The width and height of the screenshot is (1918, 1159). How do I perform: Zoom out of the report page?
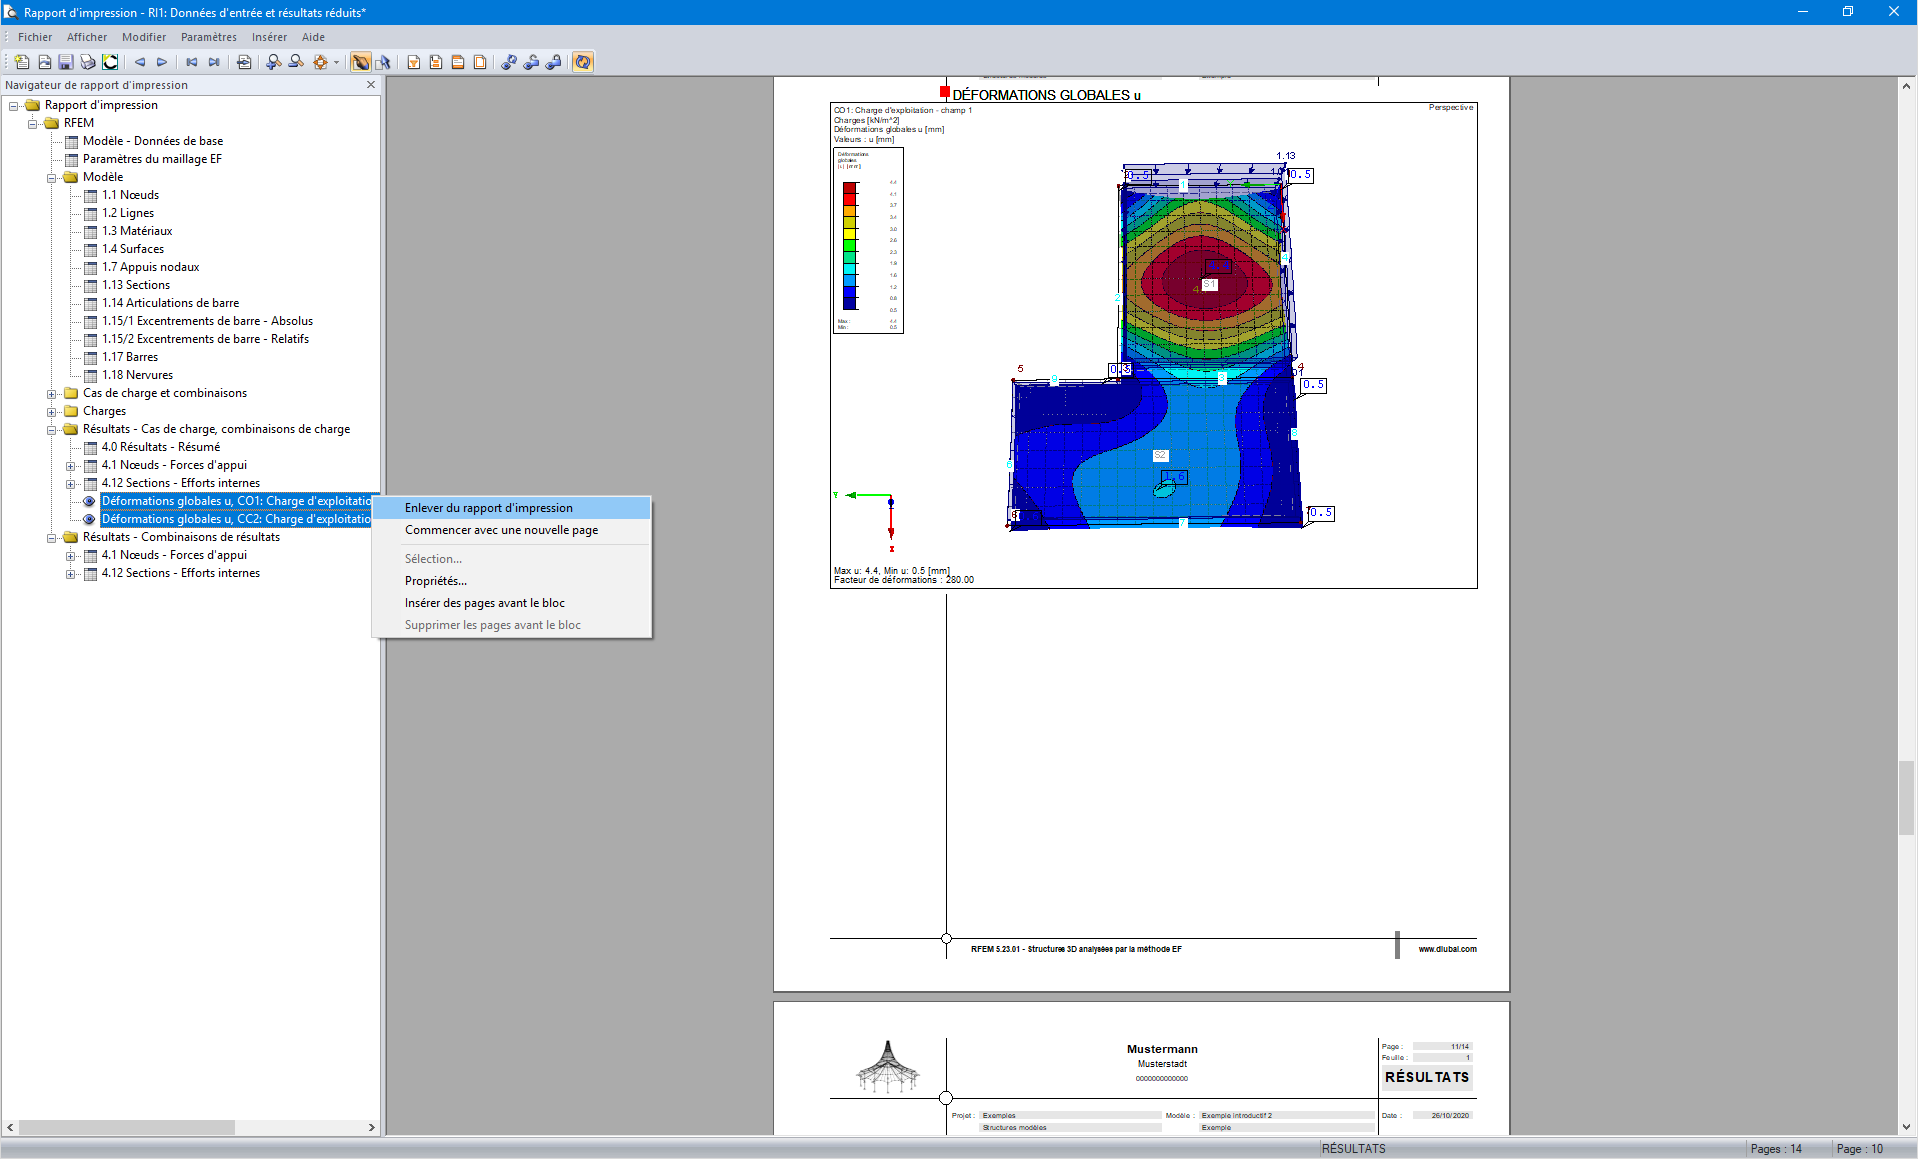pos(296,61)
